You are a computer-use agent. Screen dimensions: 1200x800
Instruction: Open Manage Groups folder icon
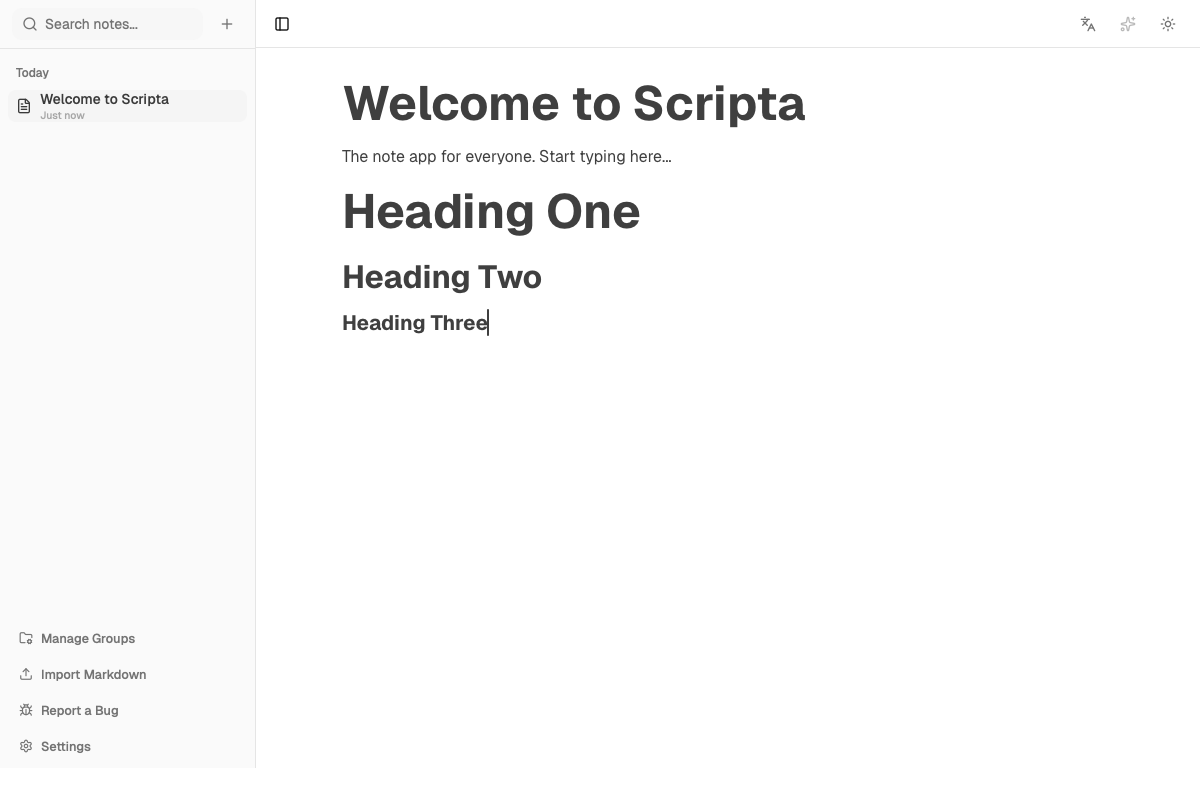pos(24,638)
